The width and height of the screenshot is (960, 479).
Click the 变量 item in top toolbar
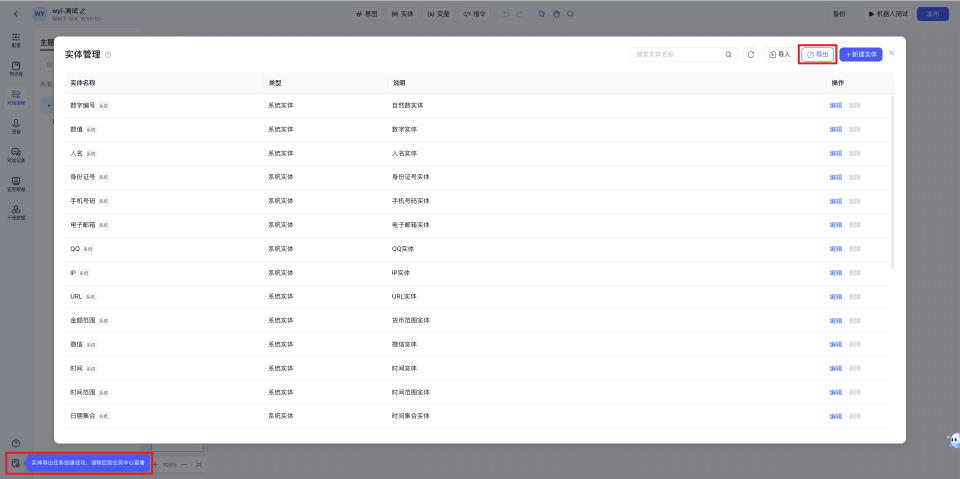439,14
